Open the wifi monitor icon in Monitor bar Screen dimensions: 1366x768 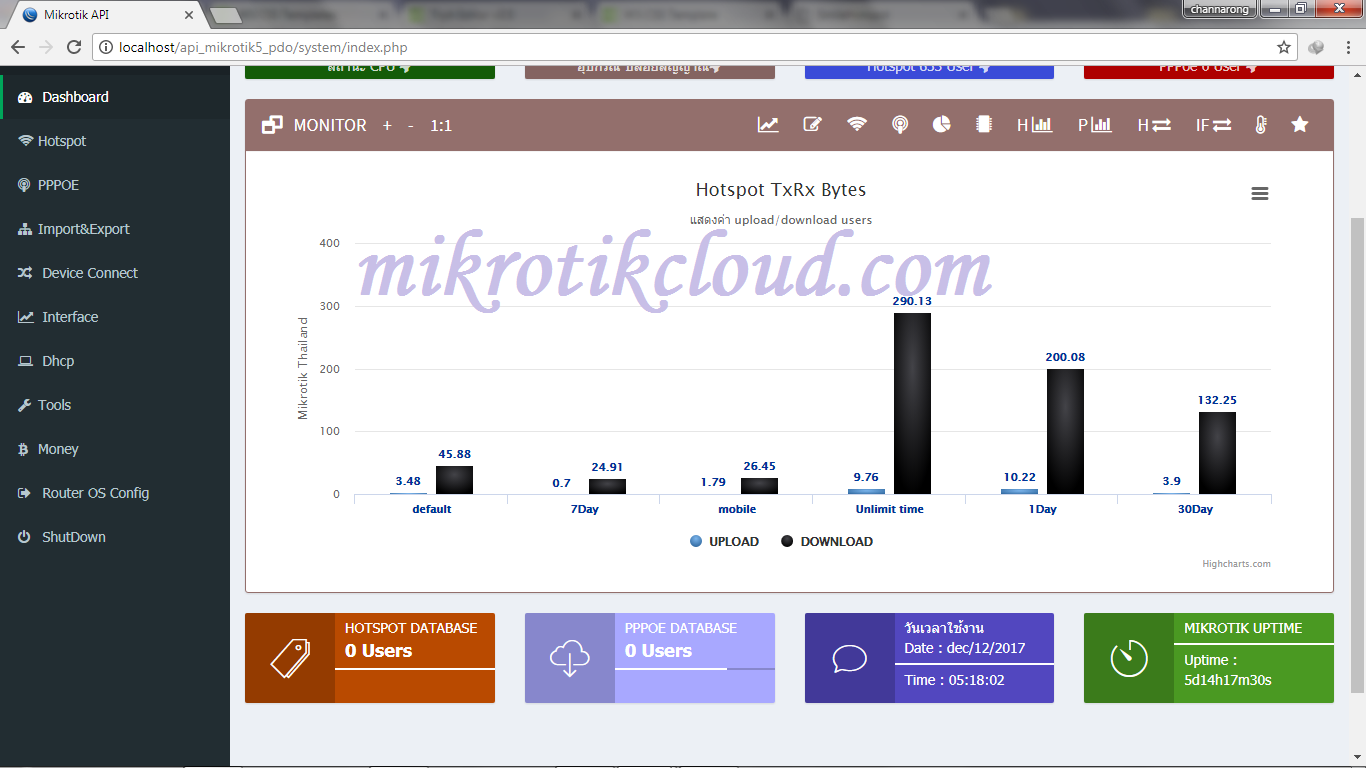(857, 125)
